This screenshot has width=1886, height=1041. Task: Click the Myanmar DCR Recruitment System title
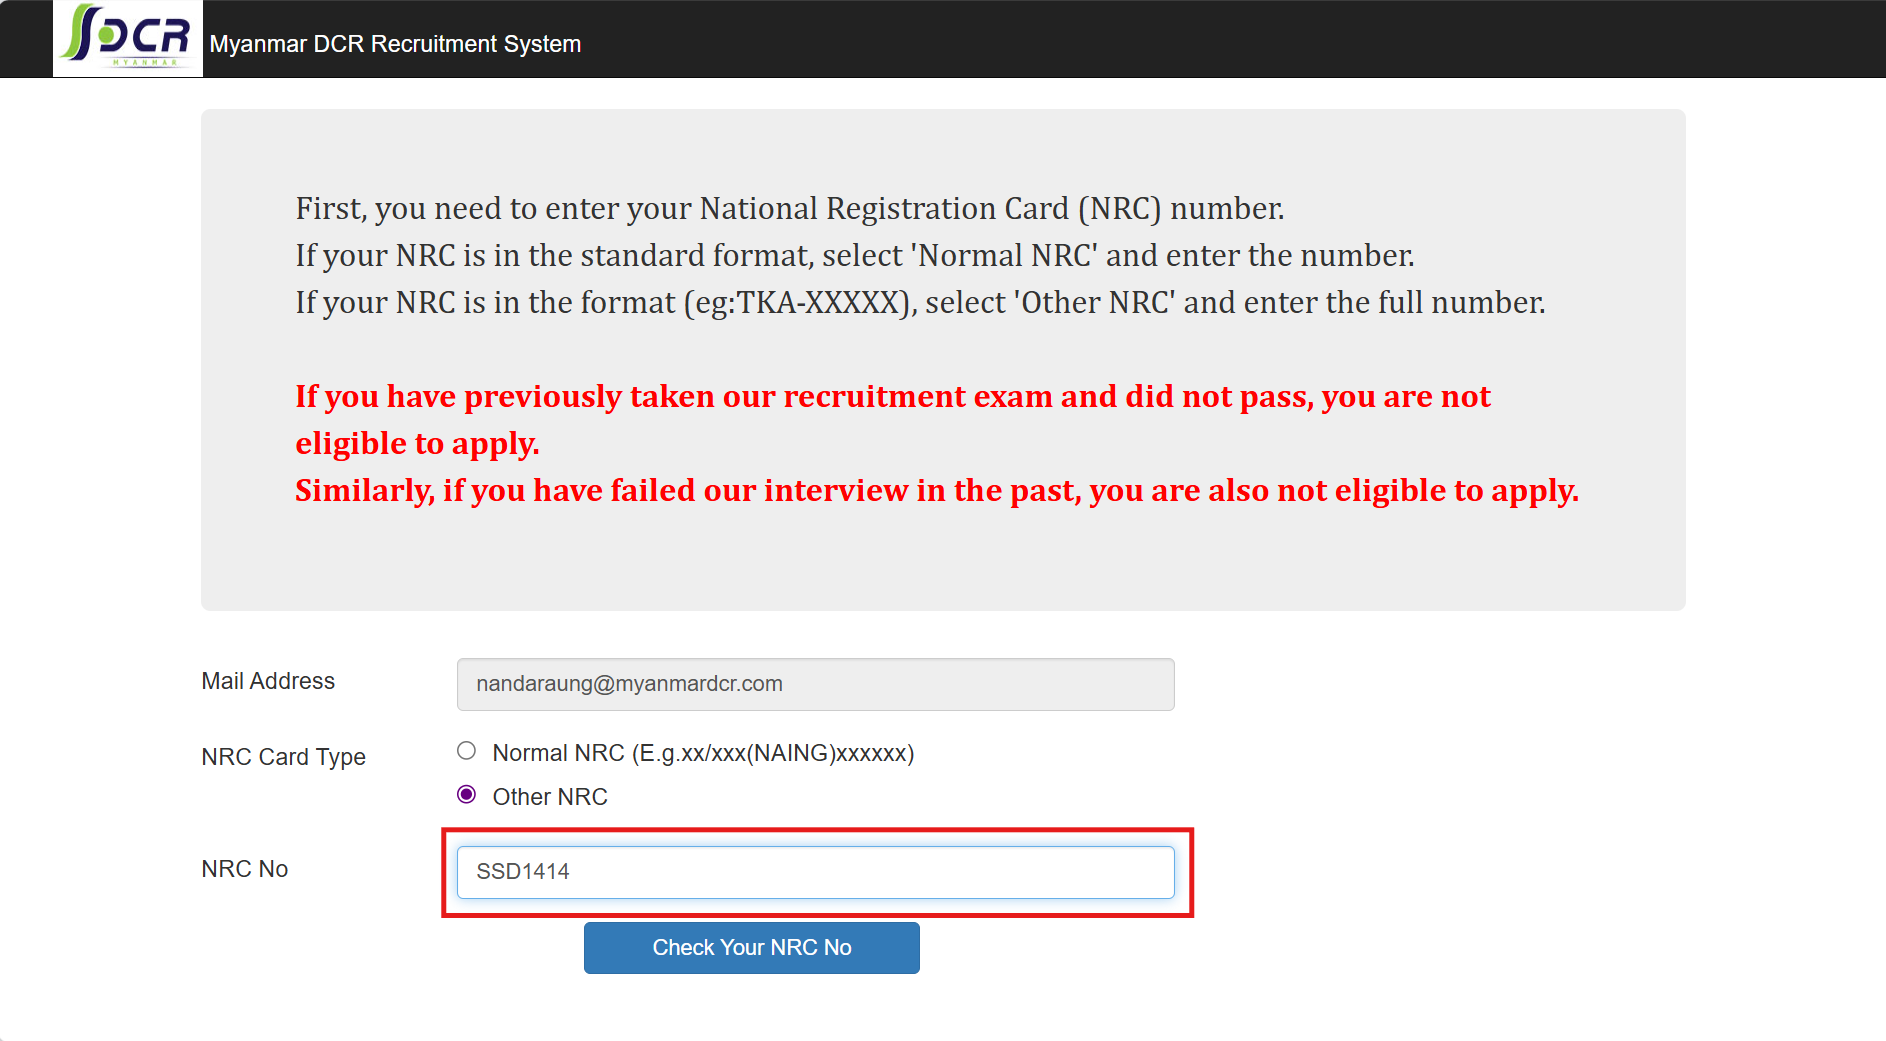click(x=395, y=44)
